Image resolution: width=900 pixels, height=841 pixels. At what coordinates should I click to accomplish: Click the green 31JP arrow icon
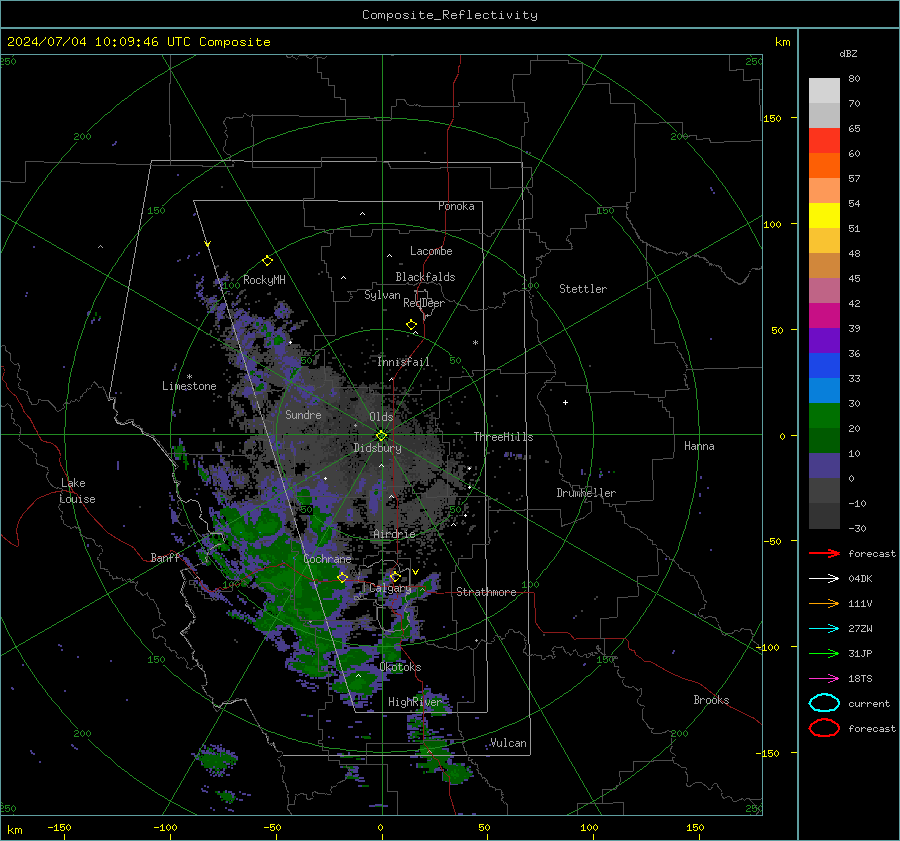coord(824,653)
